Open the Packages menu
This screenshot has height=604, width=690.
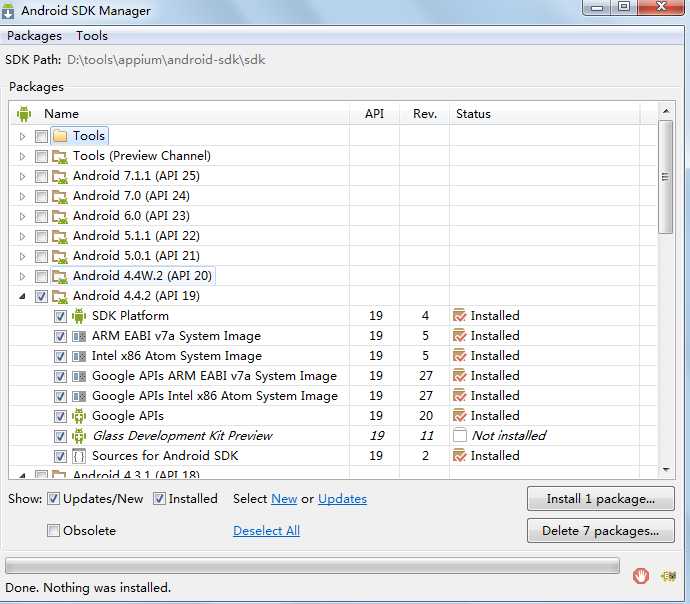click(34, 36)
